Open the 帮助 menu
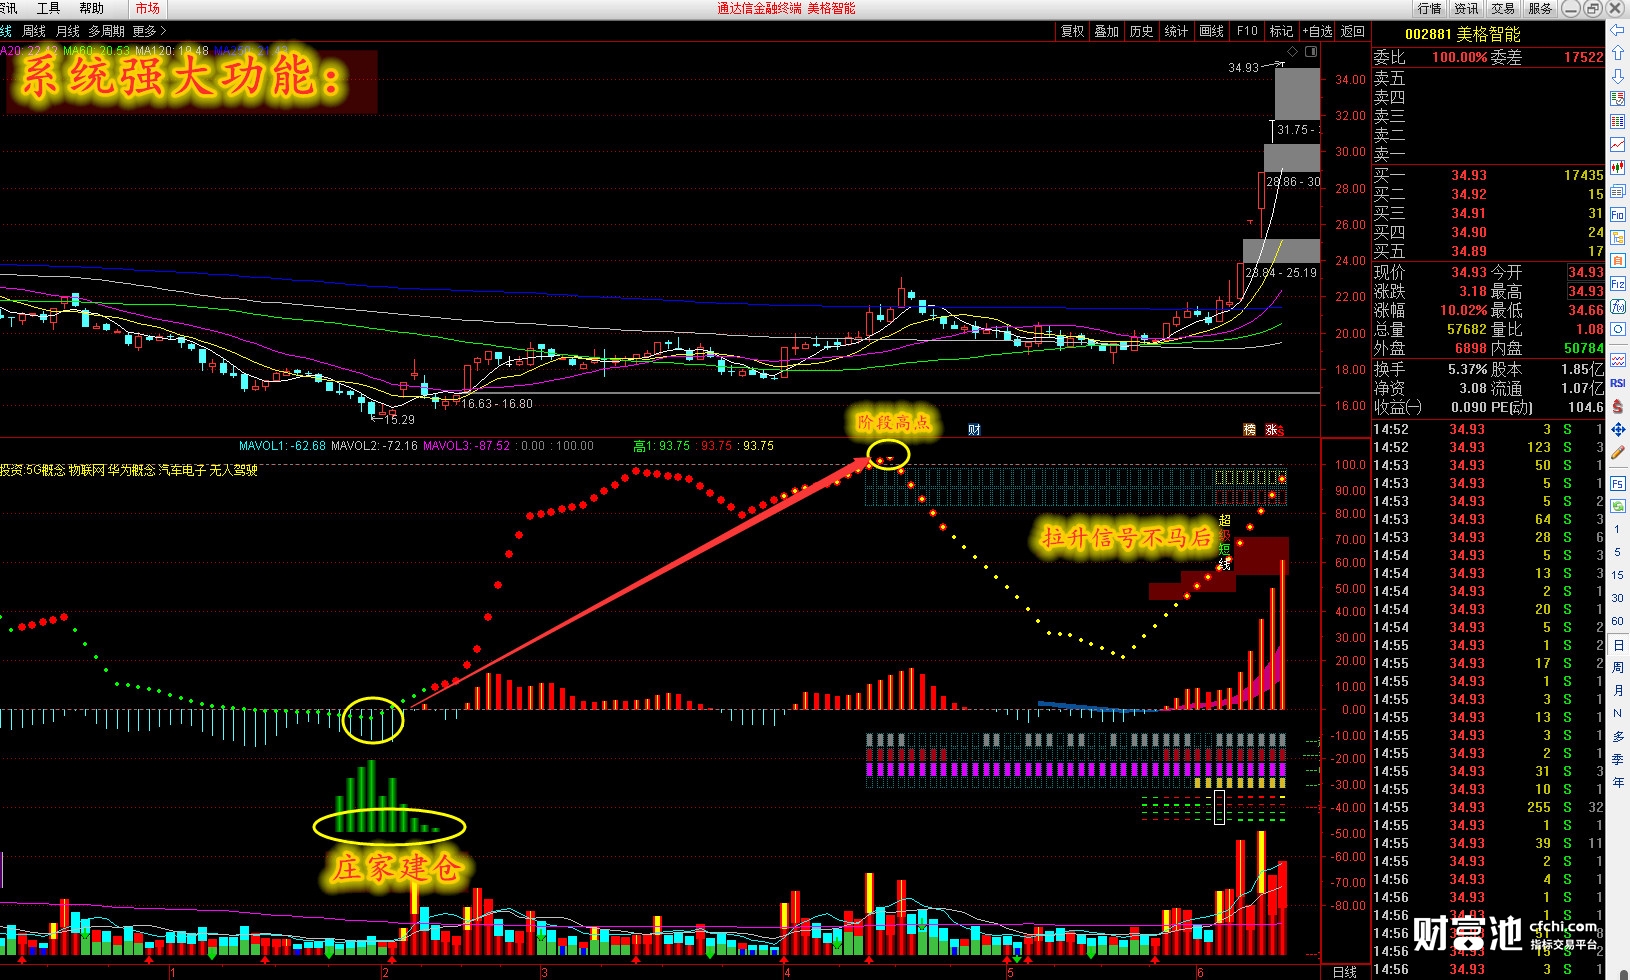 tap(91, 8)
